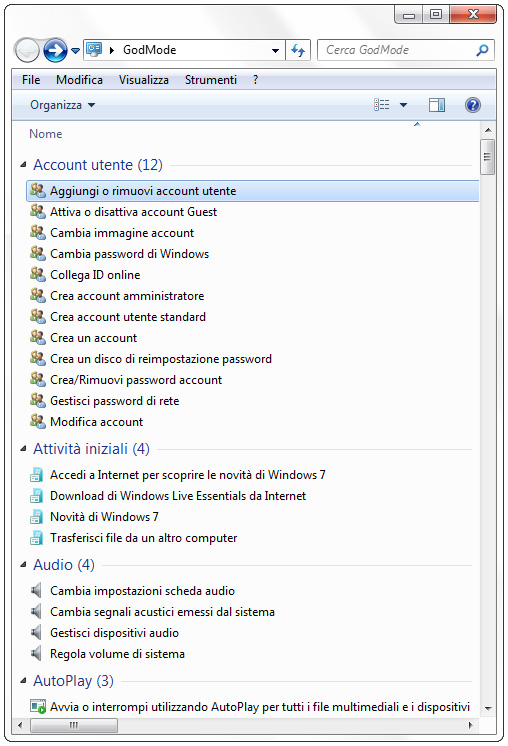
Task: Click the change view list icon
Action: pyautogui.click(x=381, y=105)
